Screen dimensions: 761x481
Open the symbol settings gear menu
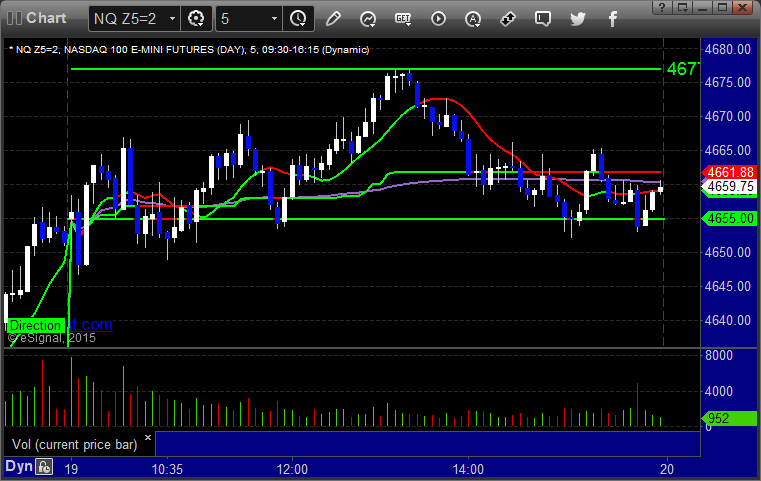pos(196,19)
